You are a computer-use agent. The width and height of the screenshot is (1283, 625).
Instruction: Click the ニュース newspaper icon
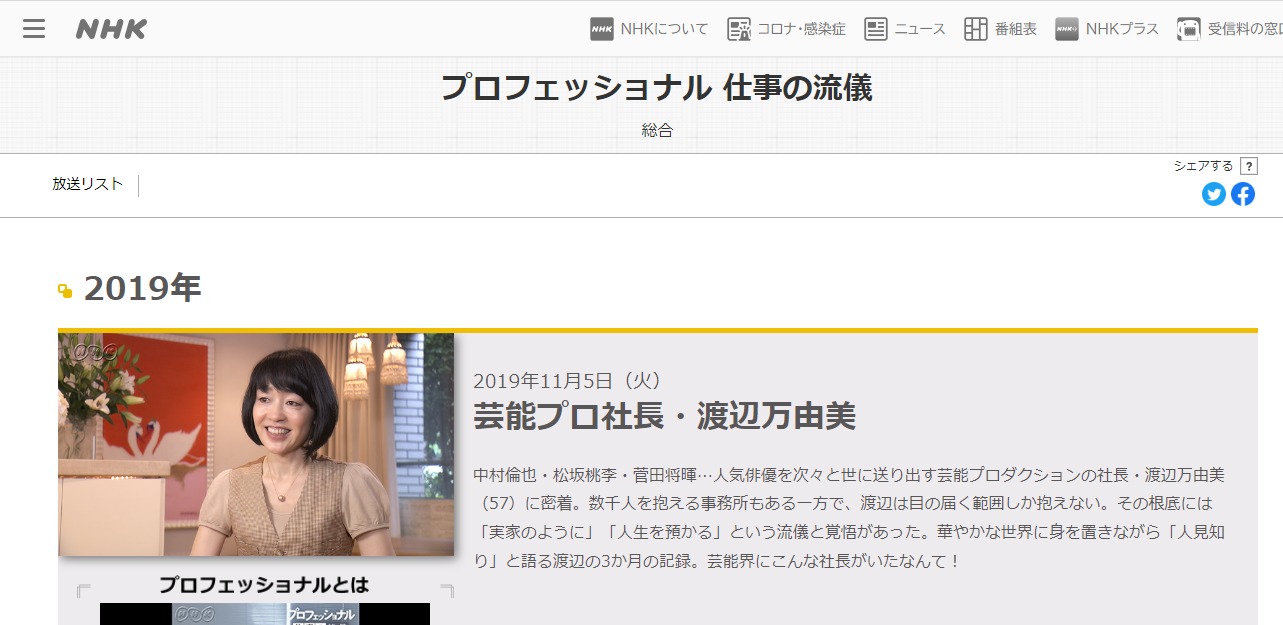(876, 29)
